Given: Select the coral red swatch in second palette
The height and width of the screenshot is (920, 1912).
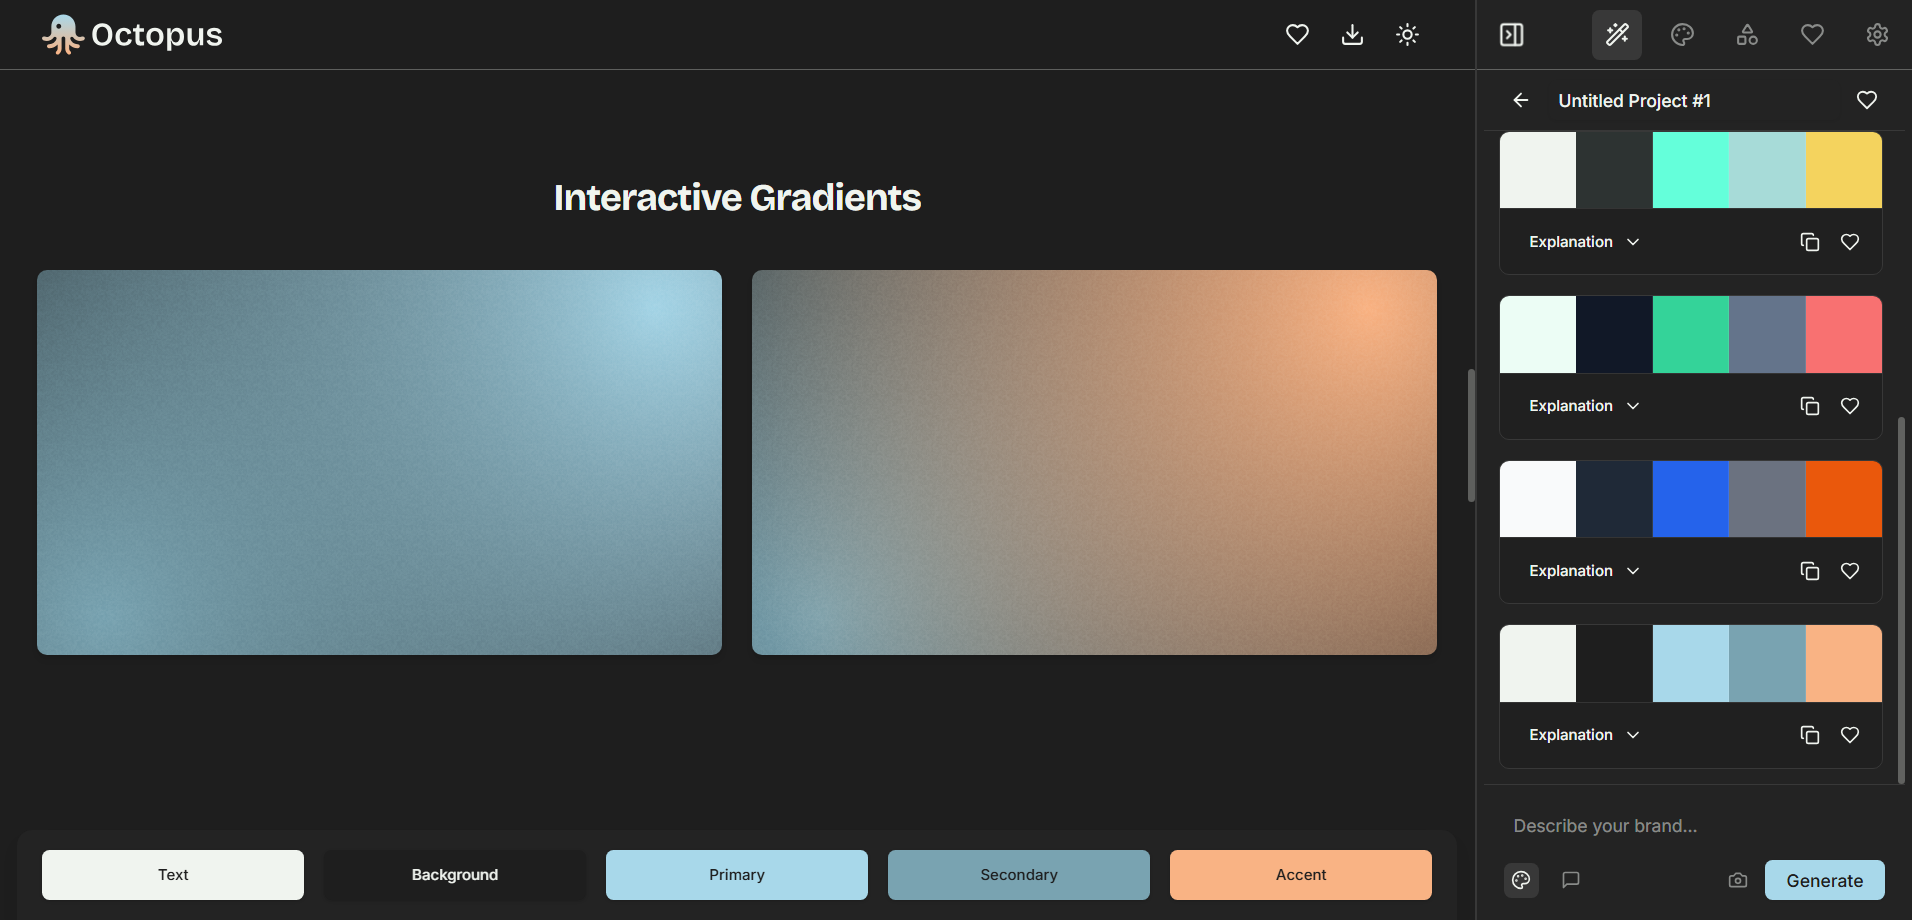Looking at the screenshot, I should point(1843,334).
